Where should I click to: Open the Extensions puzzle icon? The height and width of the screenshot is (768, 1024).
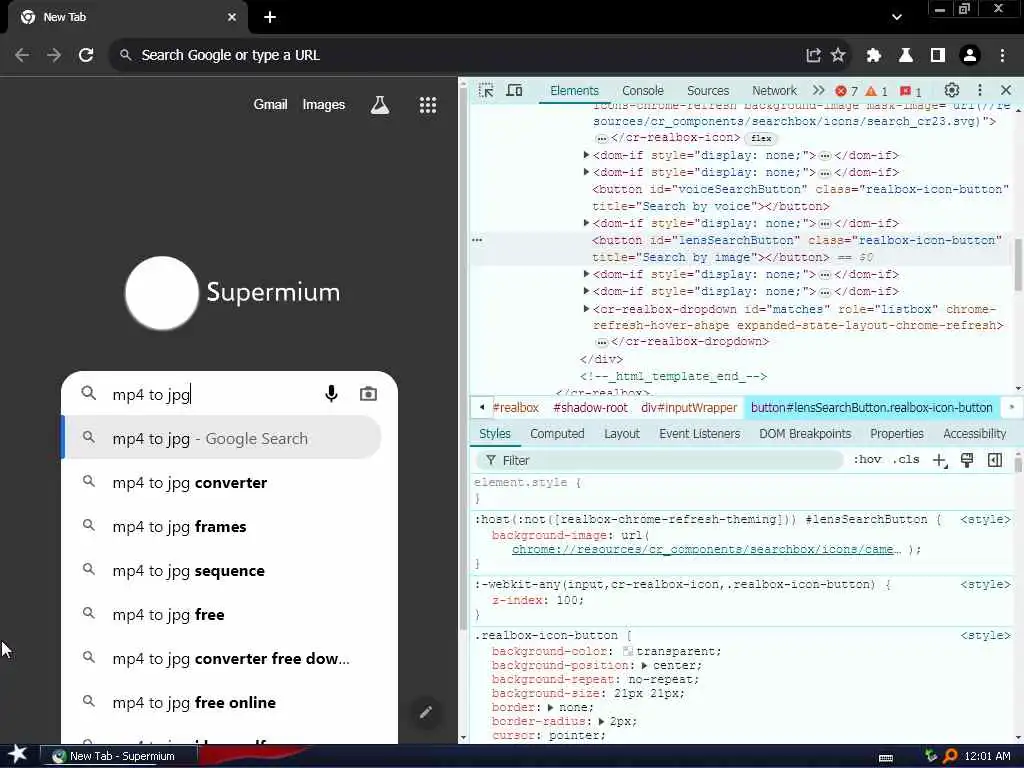click(x=874, y=56)
